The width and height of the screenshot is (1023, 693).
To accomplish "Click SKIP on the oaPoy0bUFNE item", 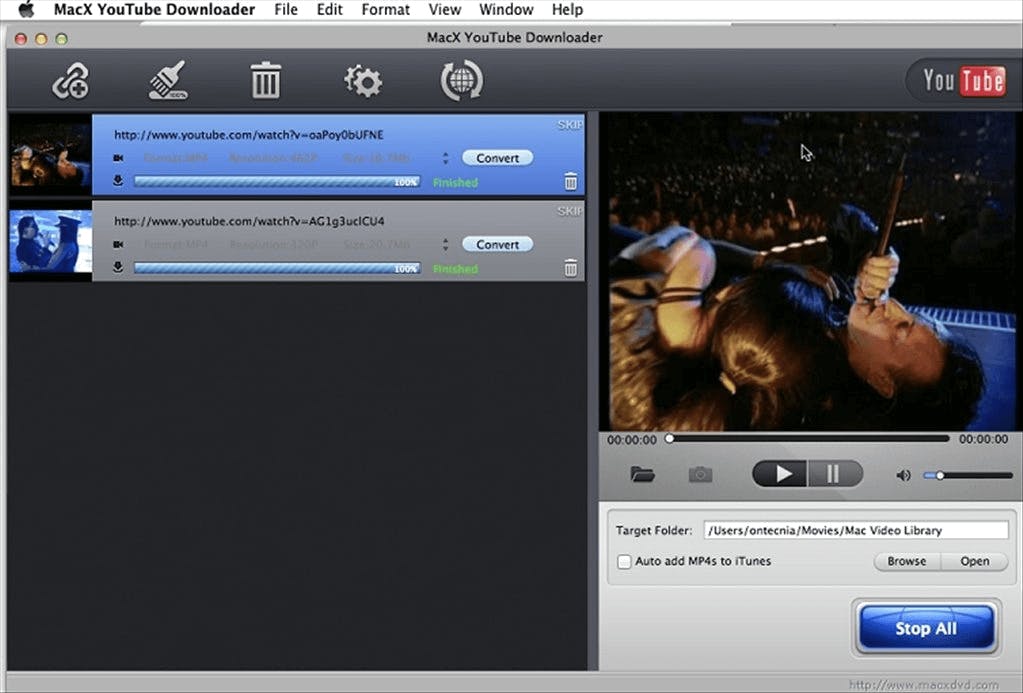I will (570, 125).
